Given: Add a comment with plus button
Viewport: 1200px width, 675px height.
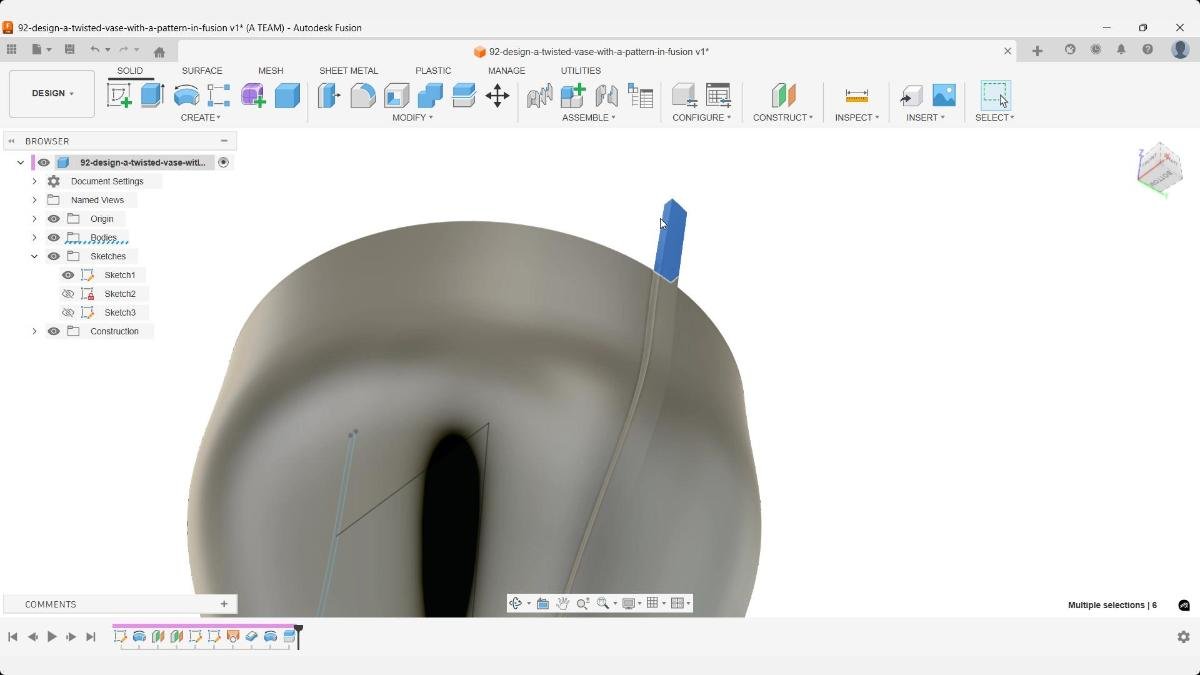Looking at the screenshot, I should tap(224, 604).
